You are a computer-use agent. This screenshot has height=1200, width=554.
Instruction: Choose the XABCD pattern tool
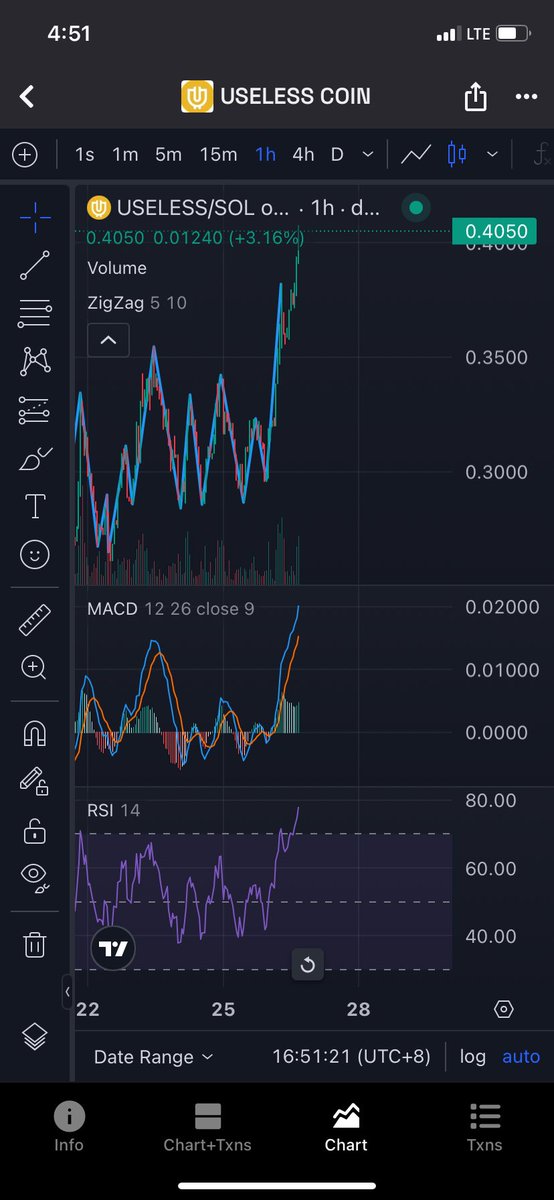(x=35, y=361)
